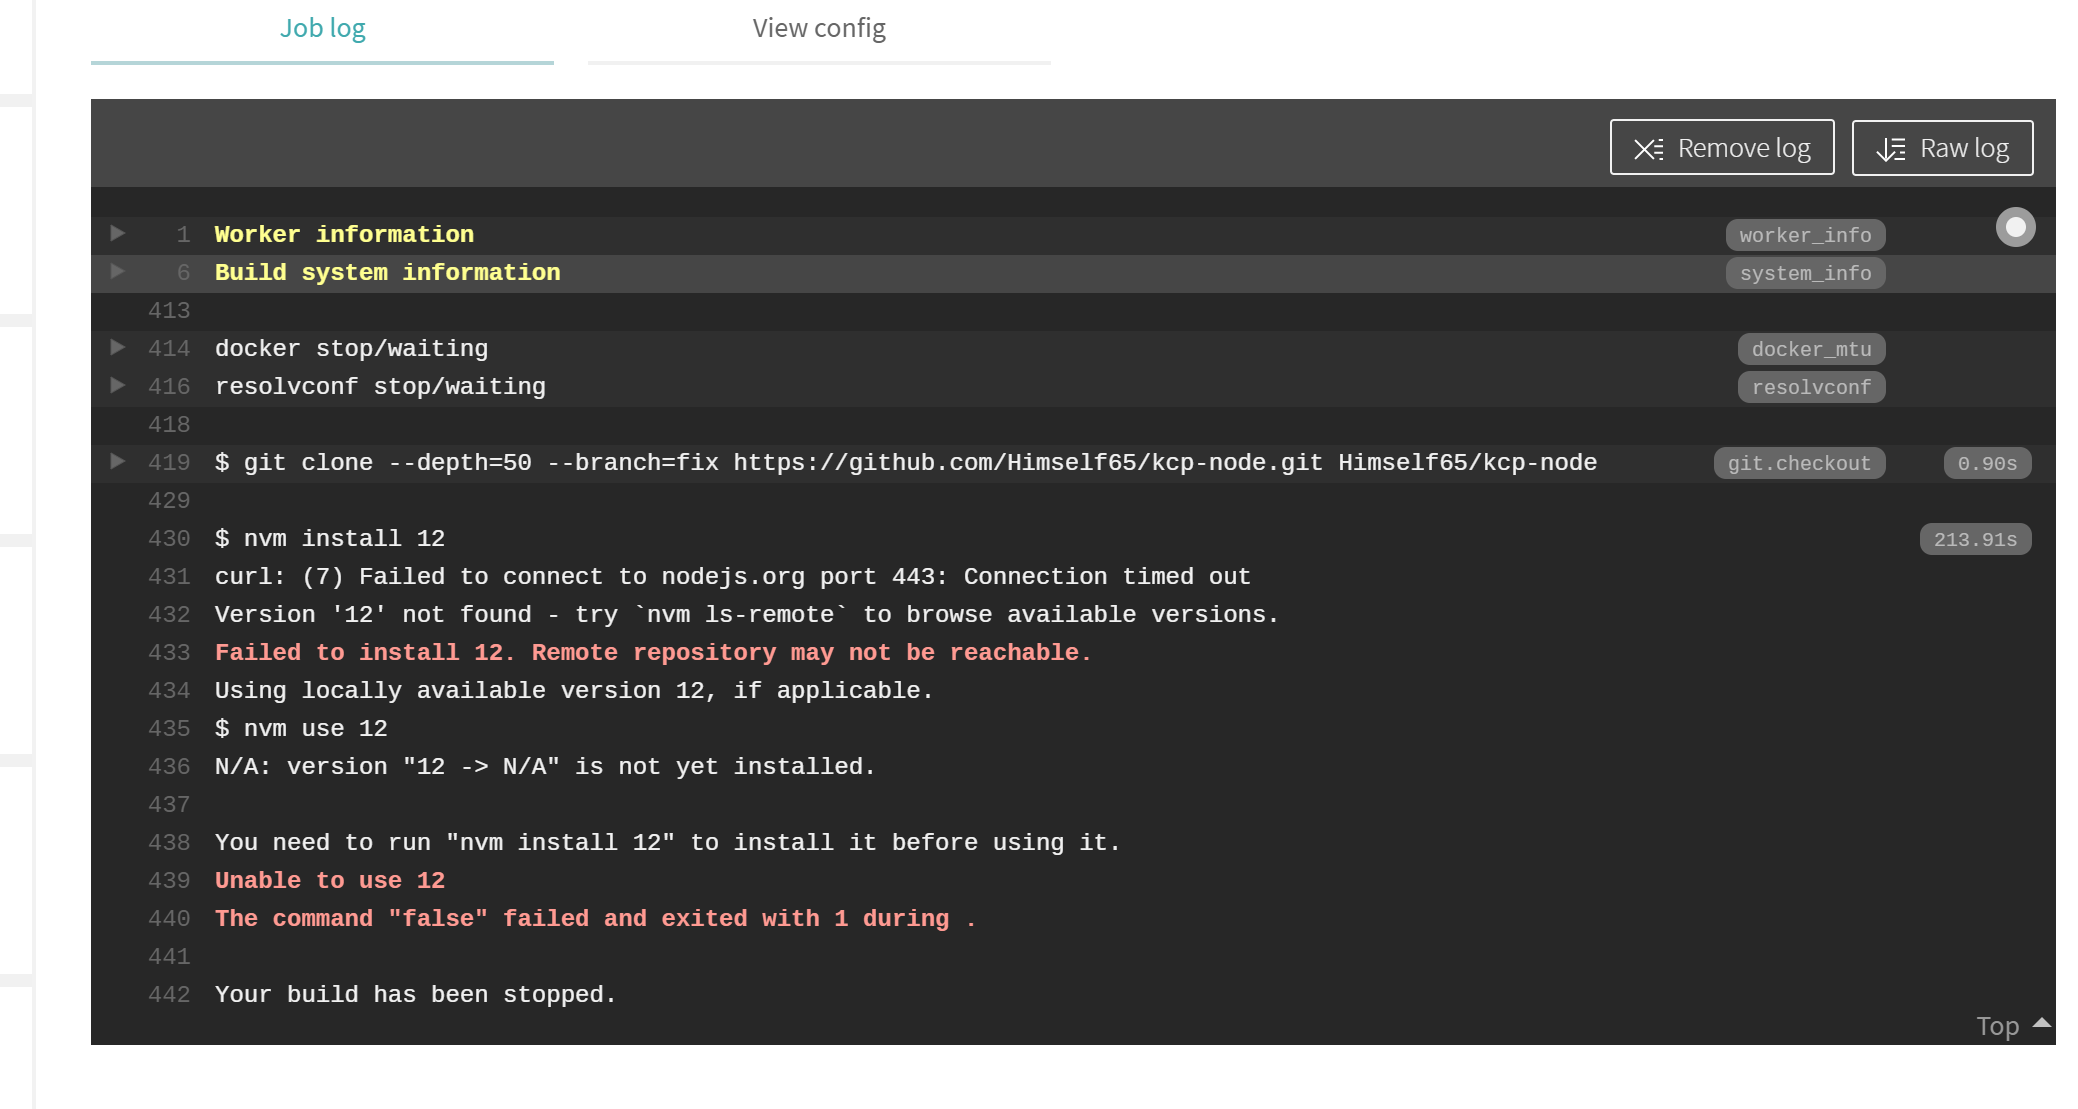Click the docker_mtu tag label
The height and width of the screenshot is (1109, 2078).
1811,349
